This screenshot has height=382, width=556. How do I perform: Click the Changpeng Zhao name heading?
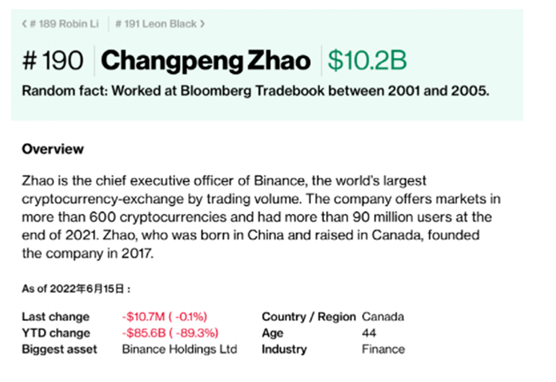click(x=206, y=61)
